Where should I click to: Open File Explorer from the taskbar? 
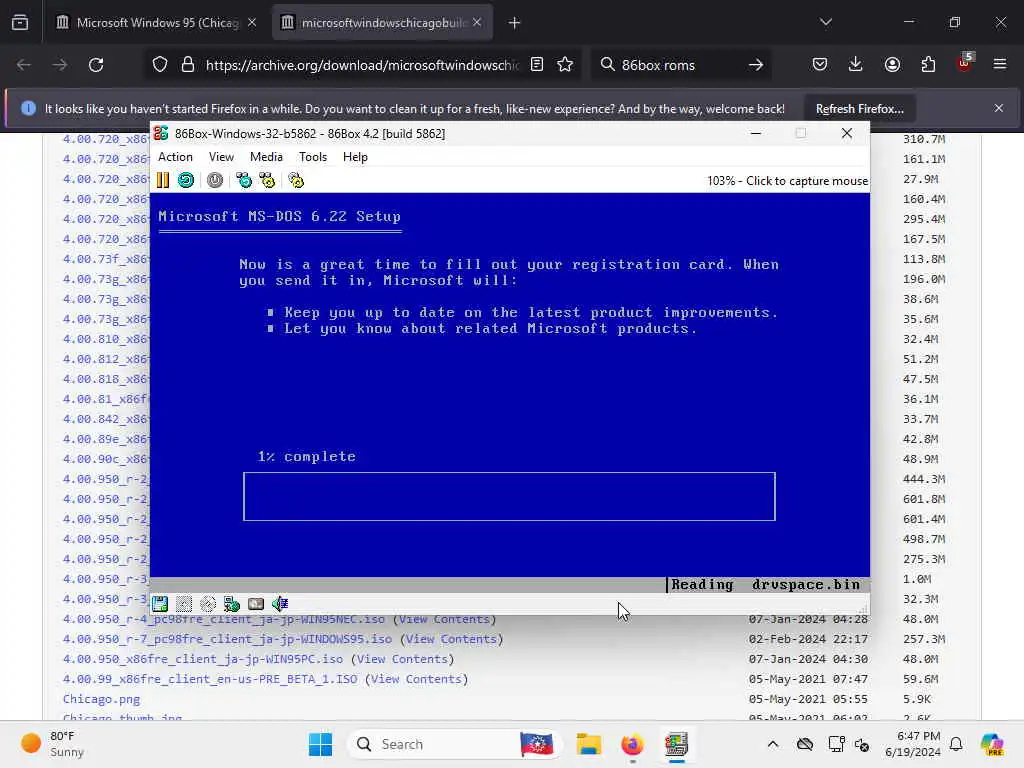[x=588, y=744]
